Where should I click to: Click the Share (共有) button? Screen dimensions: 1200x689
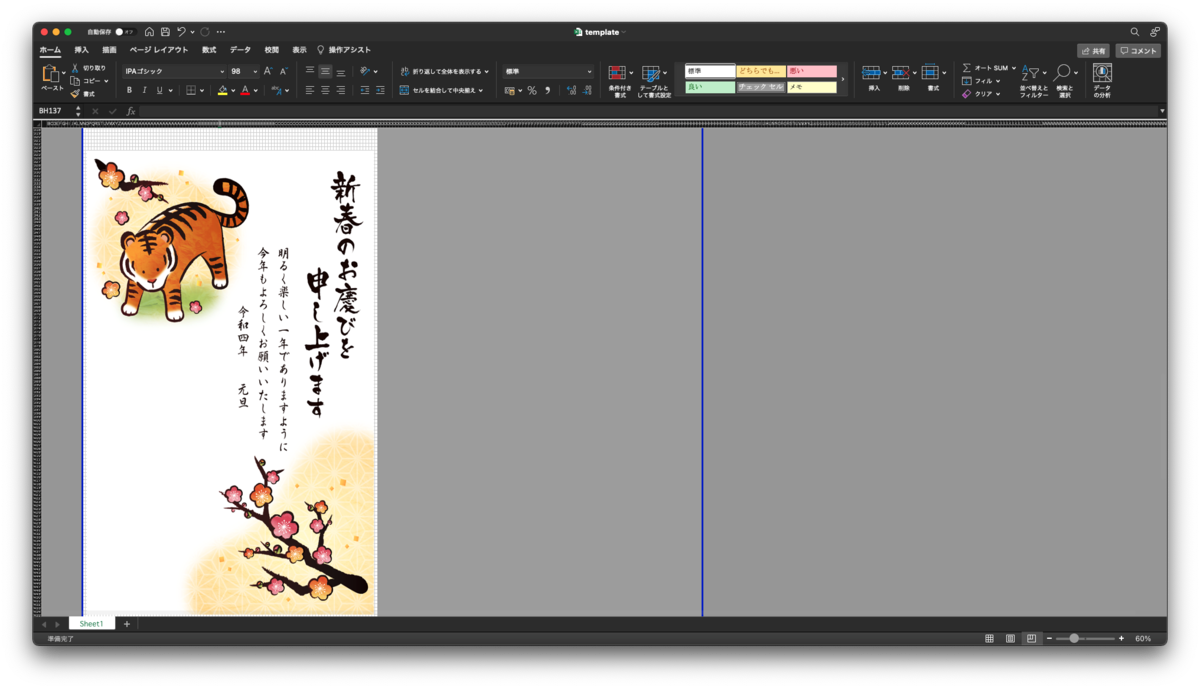tap(1093, 51)
